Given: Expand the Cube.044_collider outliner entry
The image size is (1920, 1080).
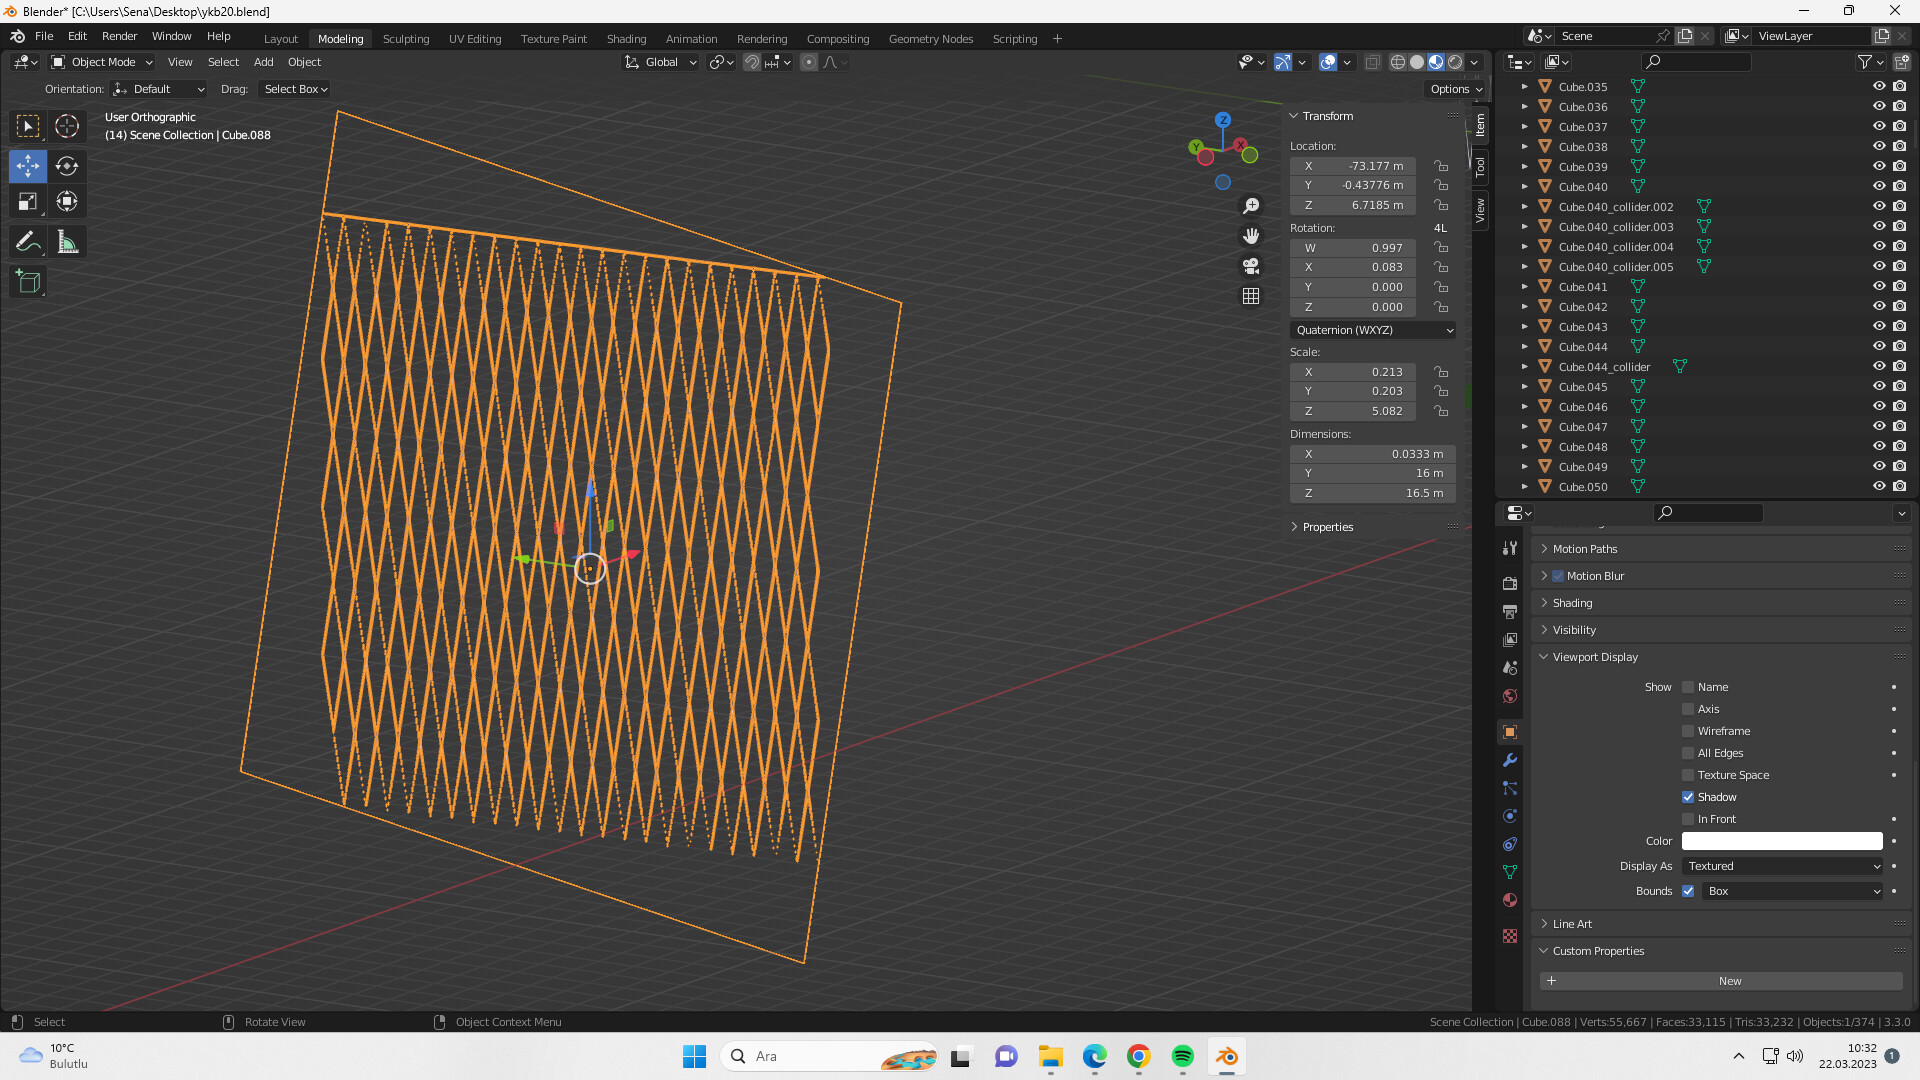Looking at the screenshot, I should coord(1524,366).
